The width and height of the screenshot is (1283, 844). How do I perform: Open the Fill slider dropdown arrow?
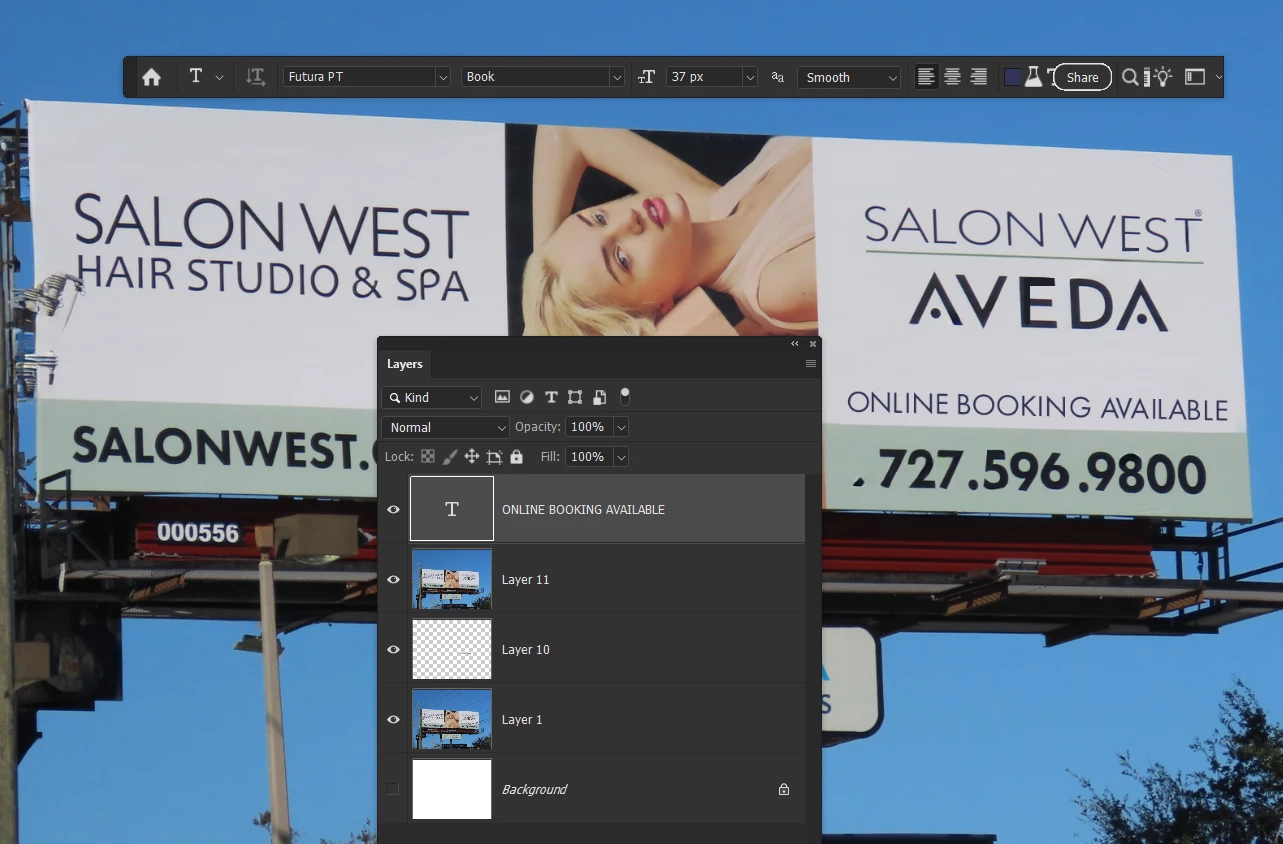621,457
